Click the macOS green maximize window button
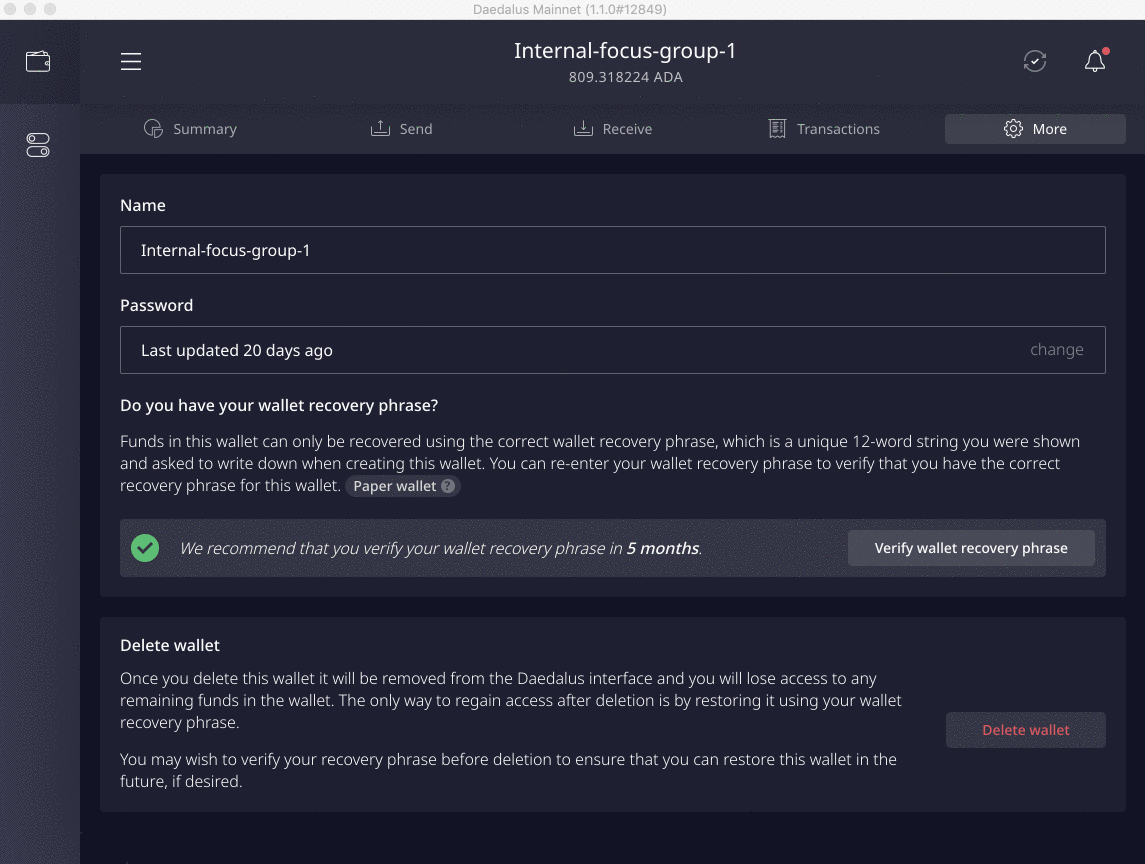This screenshot has width=1145, height=864. (x=50, y=9)
